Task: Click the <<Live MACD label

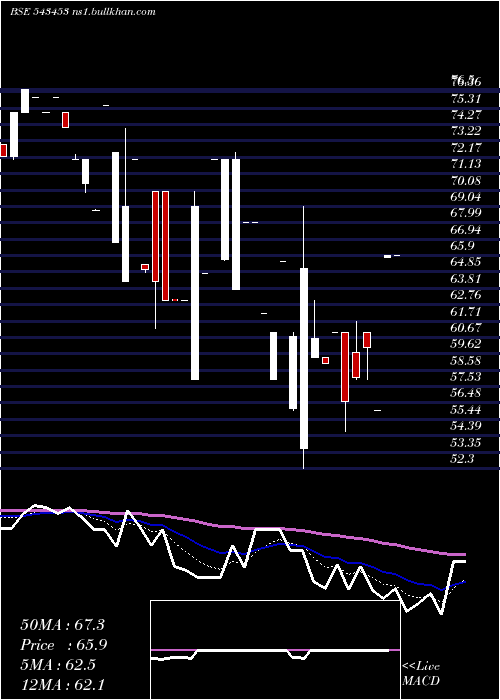Action: (421, 674)
